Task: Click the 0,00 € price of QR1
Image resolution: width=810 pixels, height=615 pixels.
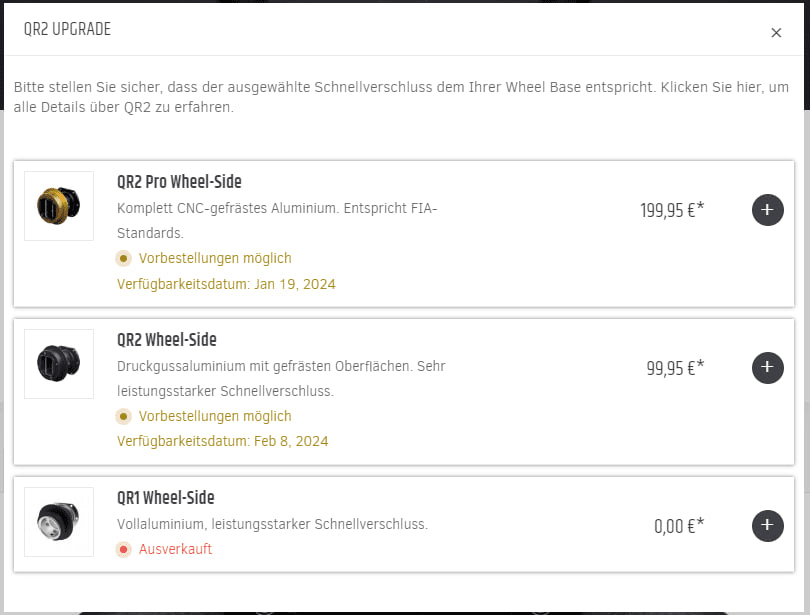Action: (x=679, y=525)
